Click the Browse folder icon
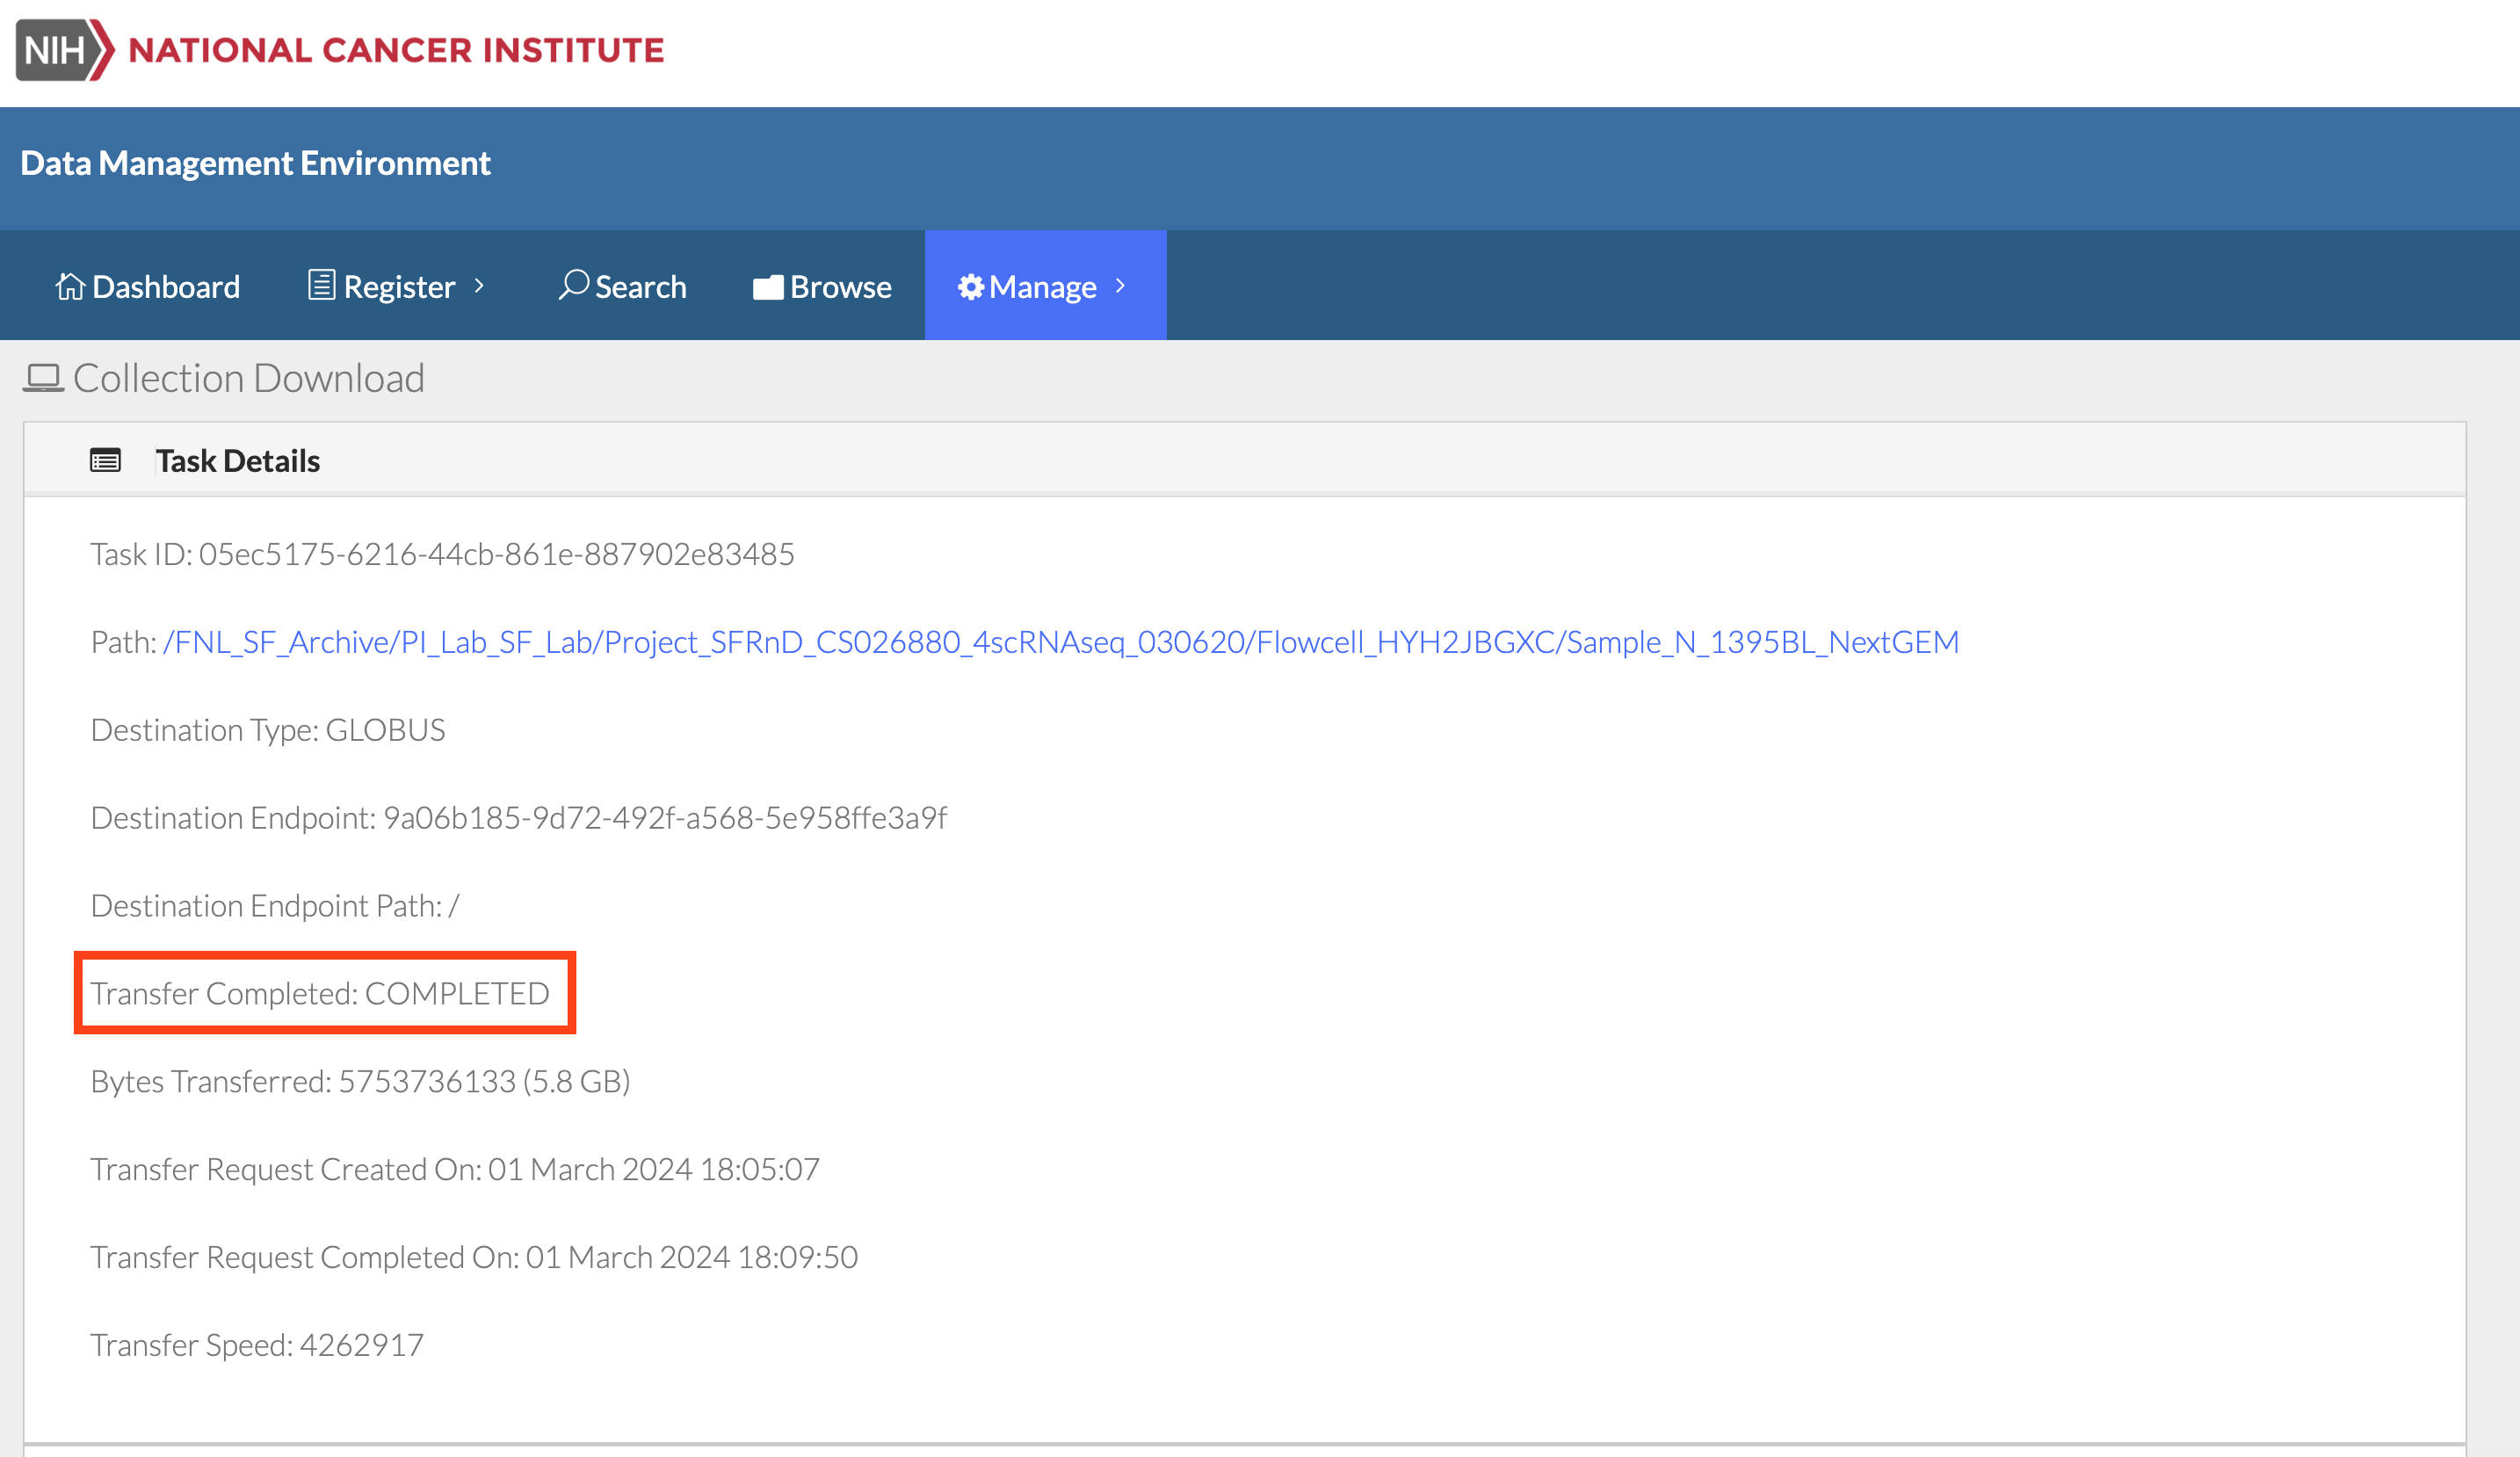 [x=767, y=288]
